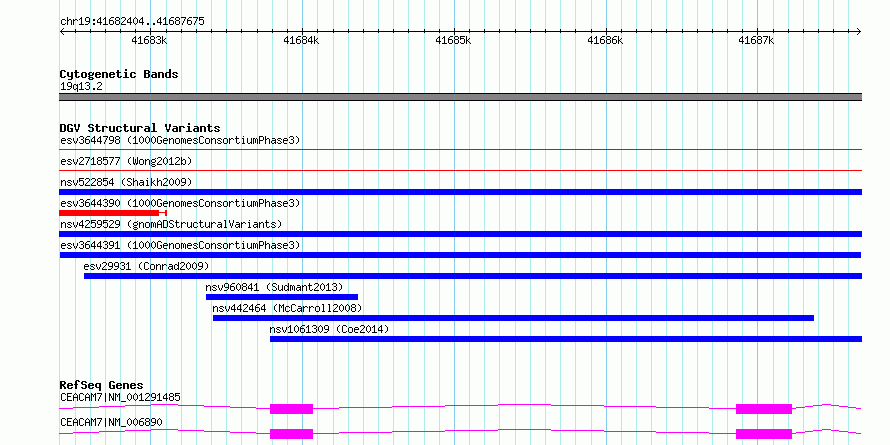Select second exon of CEACAM7 NM_001291485

[x=764, y=409]
